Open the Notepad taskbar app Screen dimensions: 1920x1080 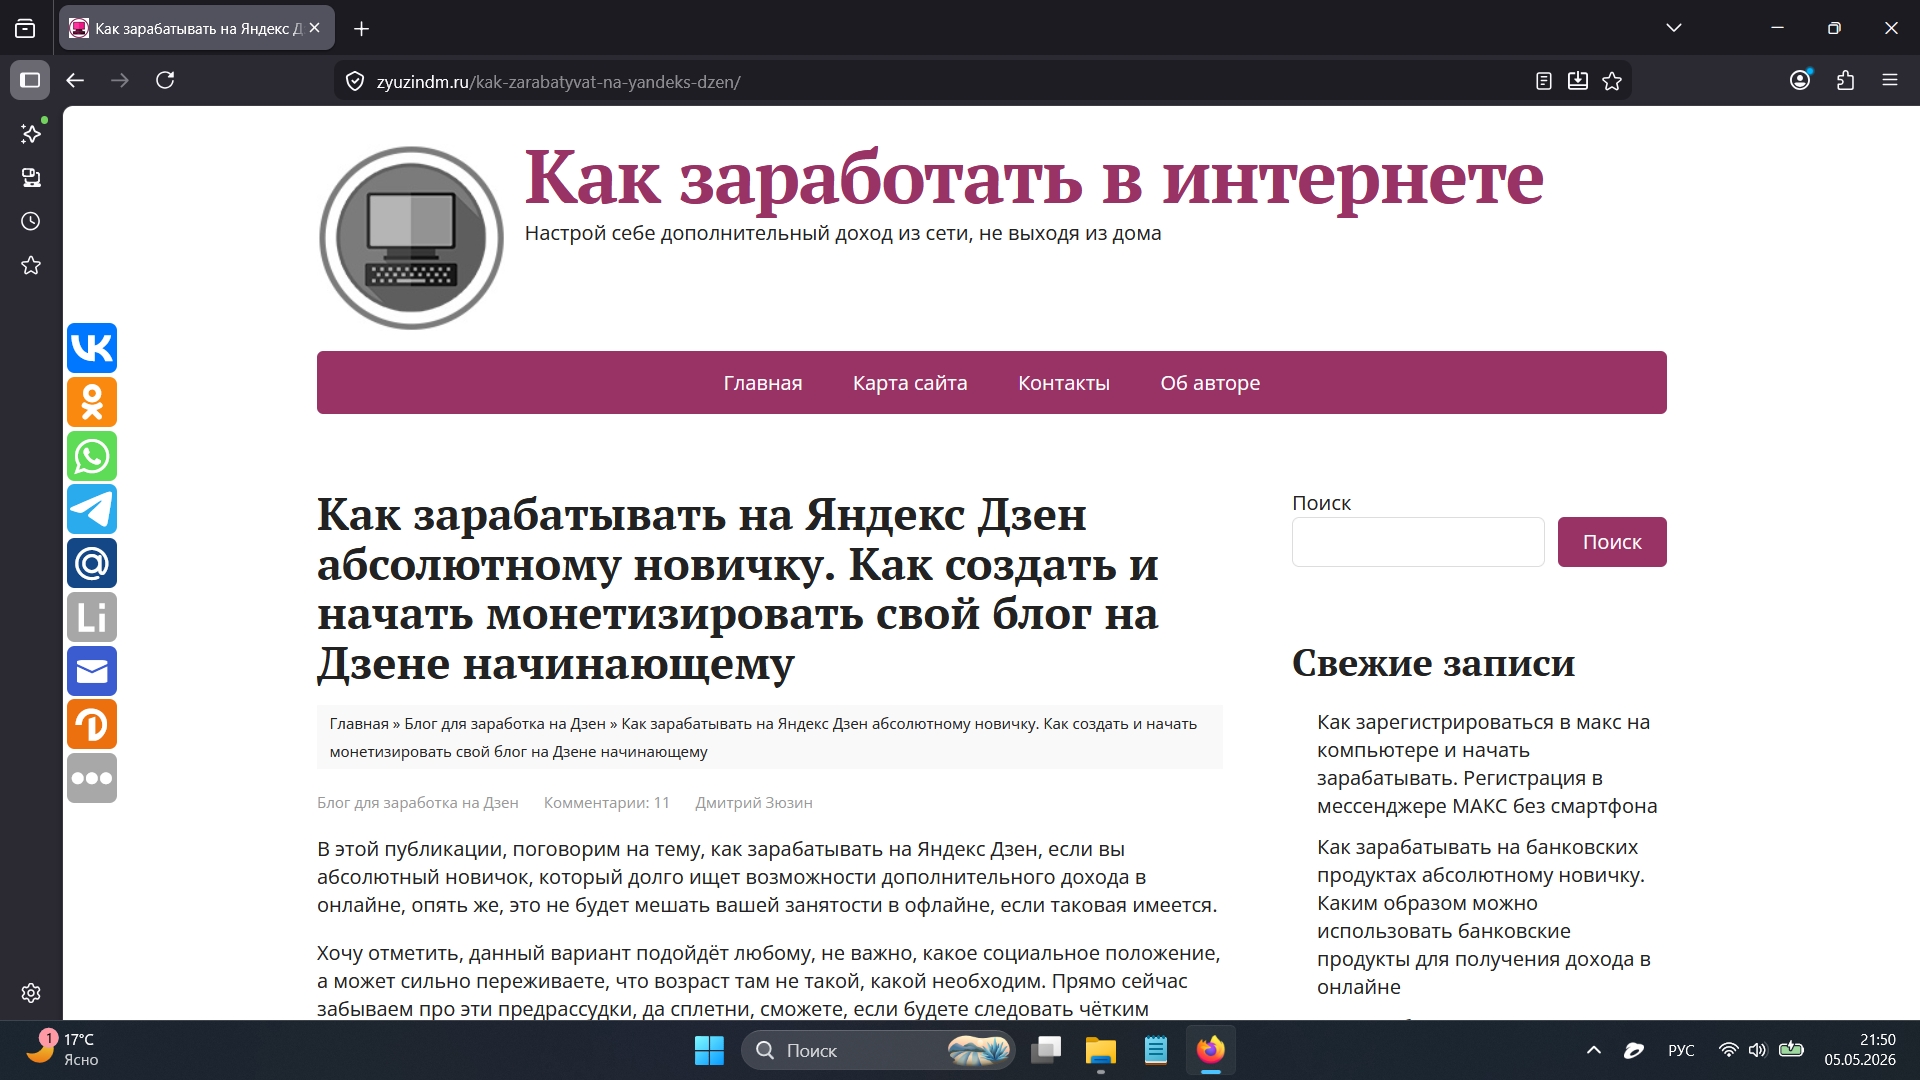click(x=1156, y=1050)
